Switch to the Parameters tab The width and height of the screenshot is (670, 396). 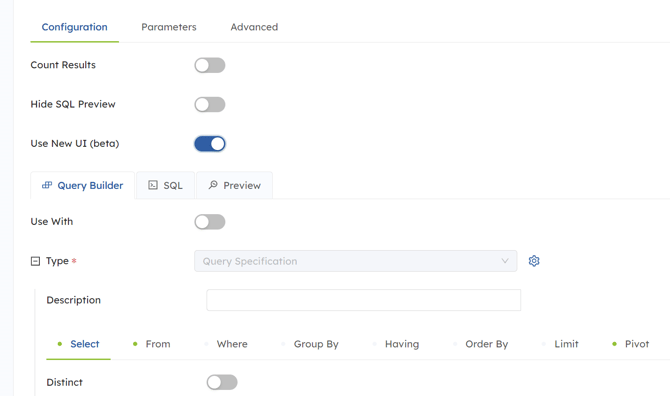169,27
